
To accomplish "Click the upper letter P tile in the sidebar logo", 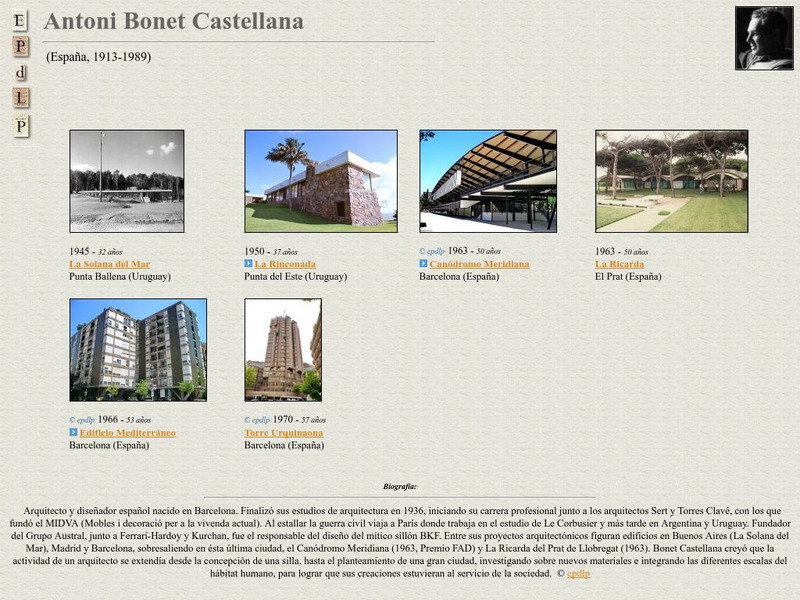I will 19,48.
